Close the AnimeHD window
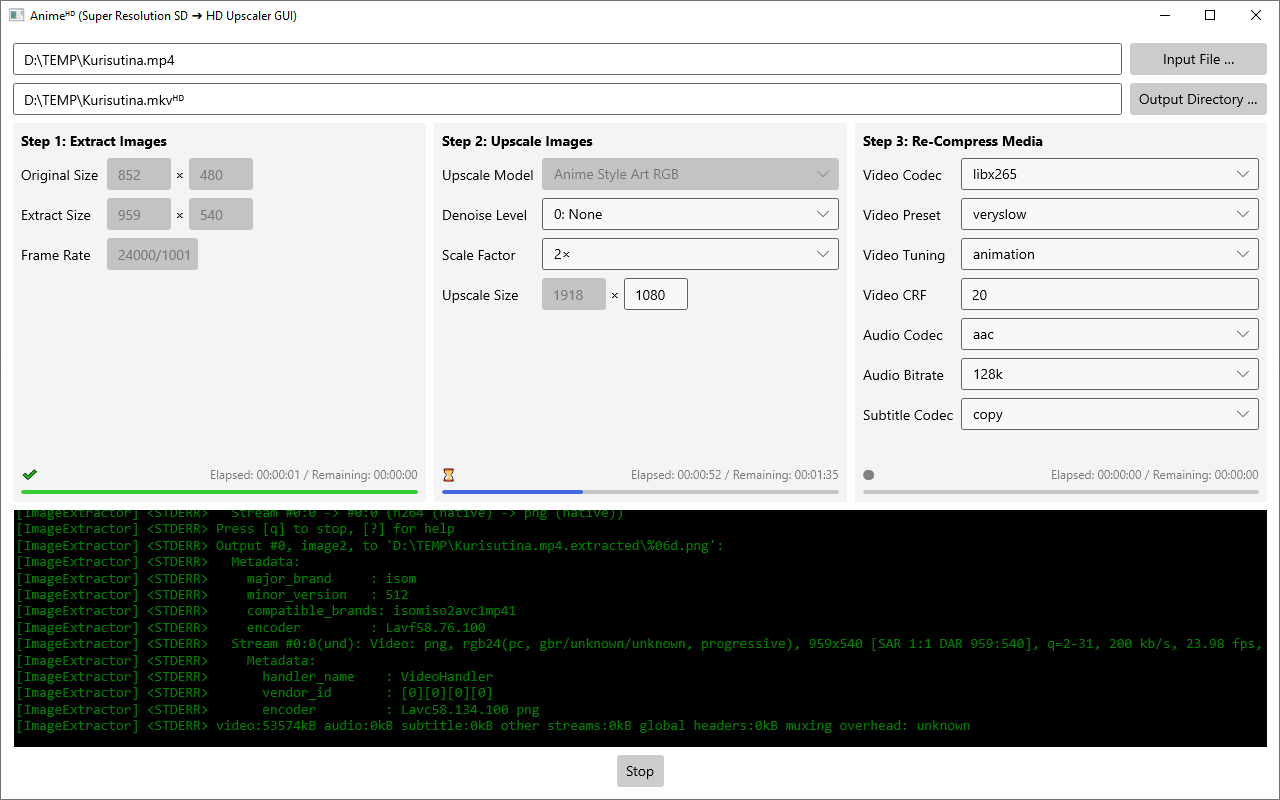This screenshot has width=1280, height=800. tap(1256, 15)
